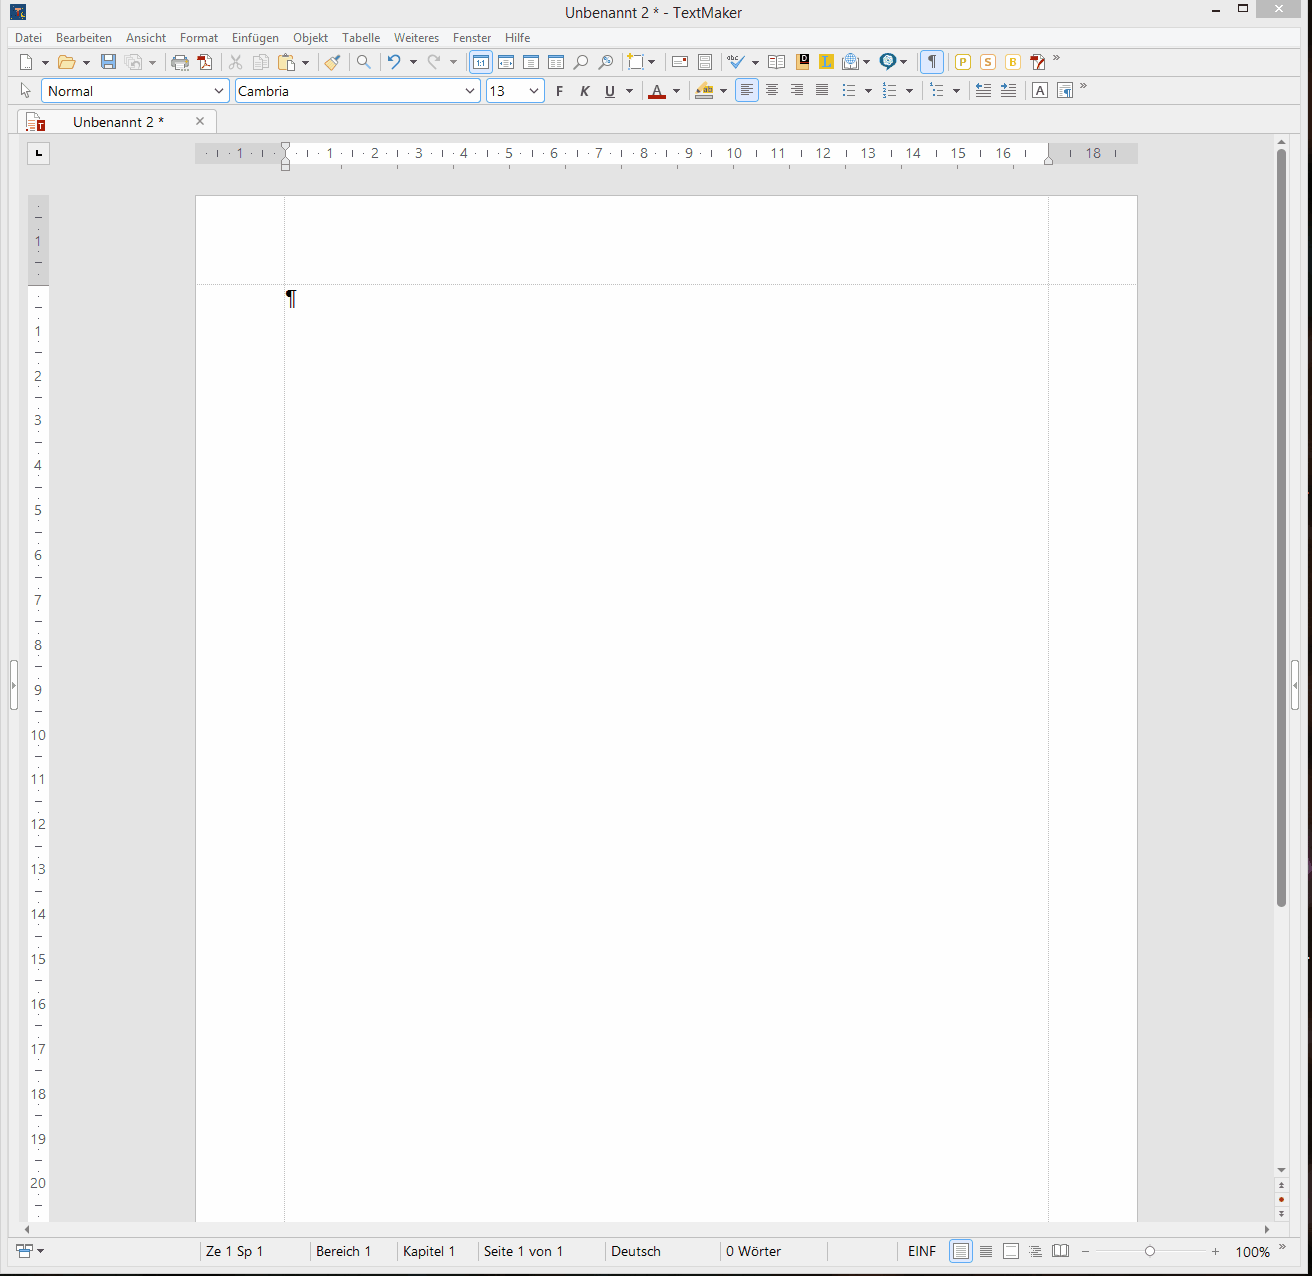Increase indent with the indent icon
1312x1276 pixels.
tap(1008, 91)
